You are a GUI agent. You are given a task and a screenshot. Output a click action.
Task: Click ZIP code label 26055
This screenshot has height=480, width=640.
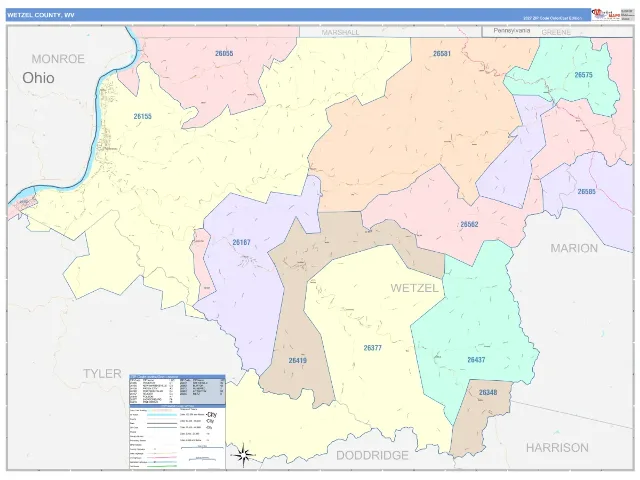[224, 53]
